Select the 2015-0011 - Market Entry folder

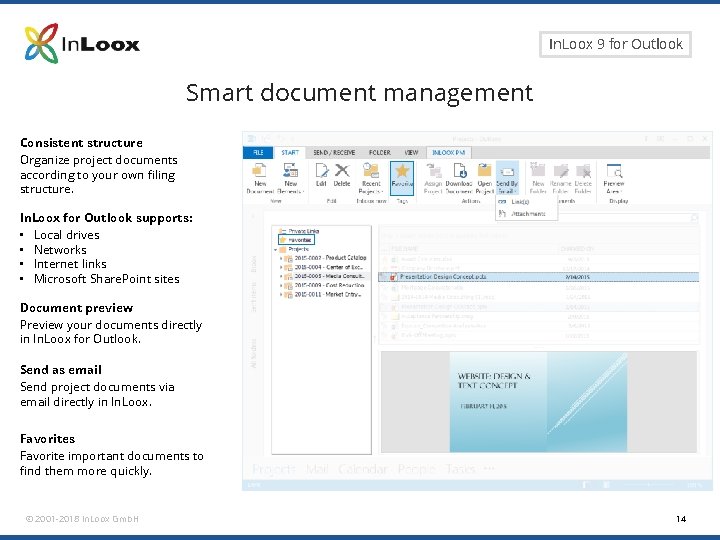click(323, 294)
